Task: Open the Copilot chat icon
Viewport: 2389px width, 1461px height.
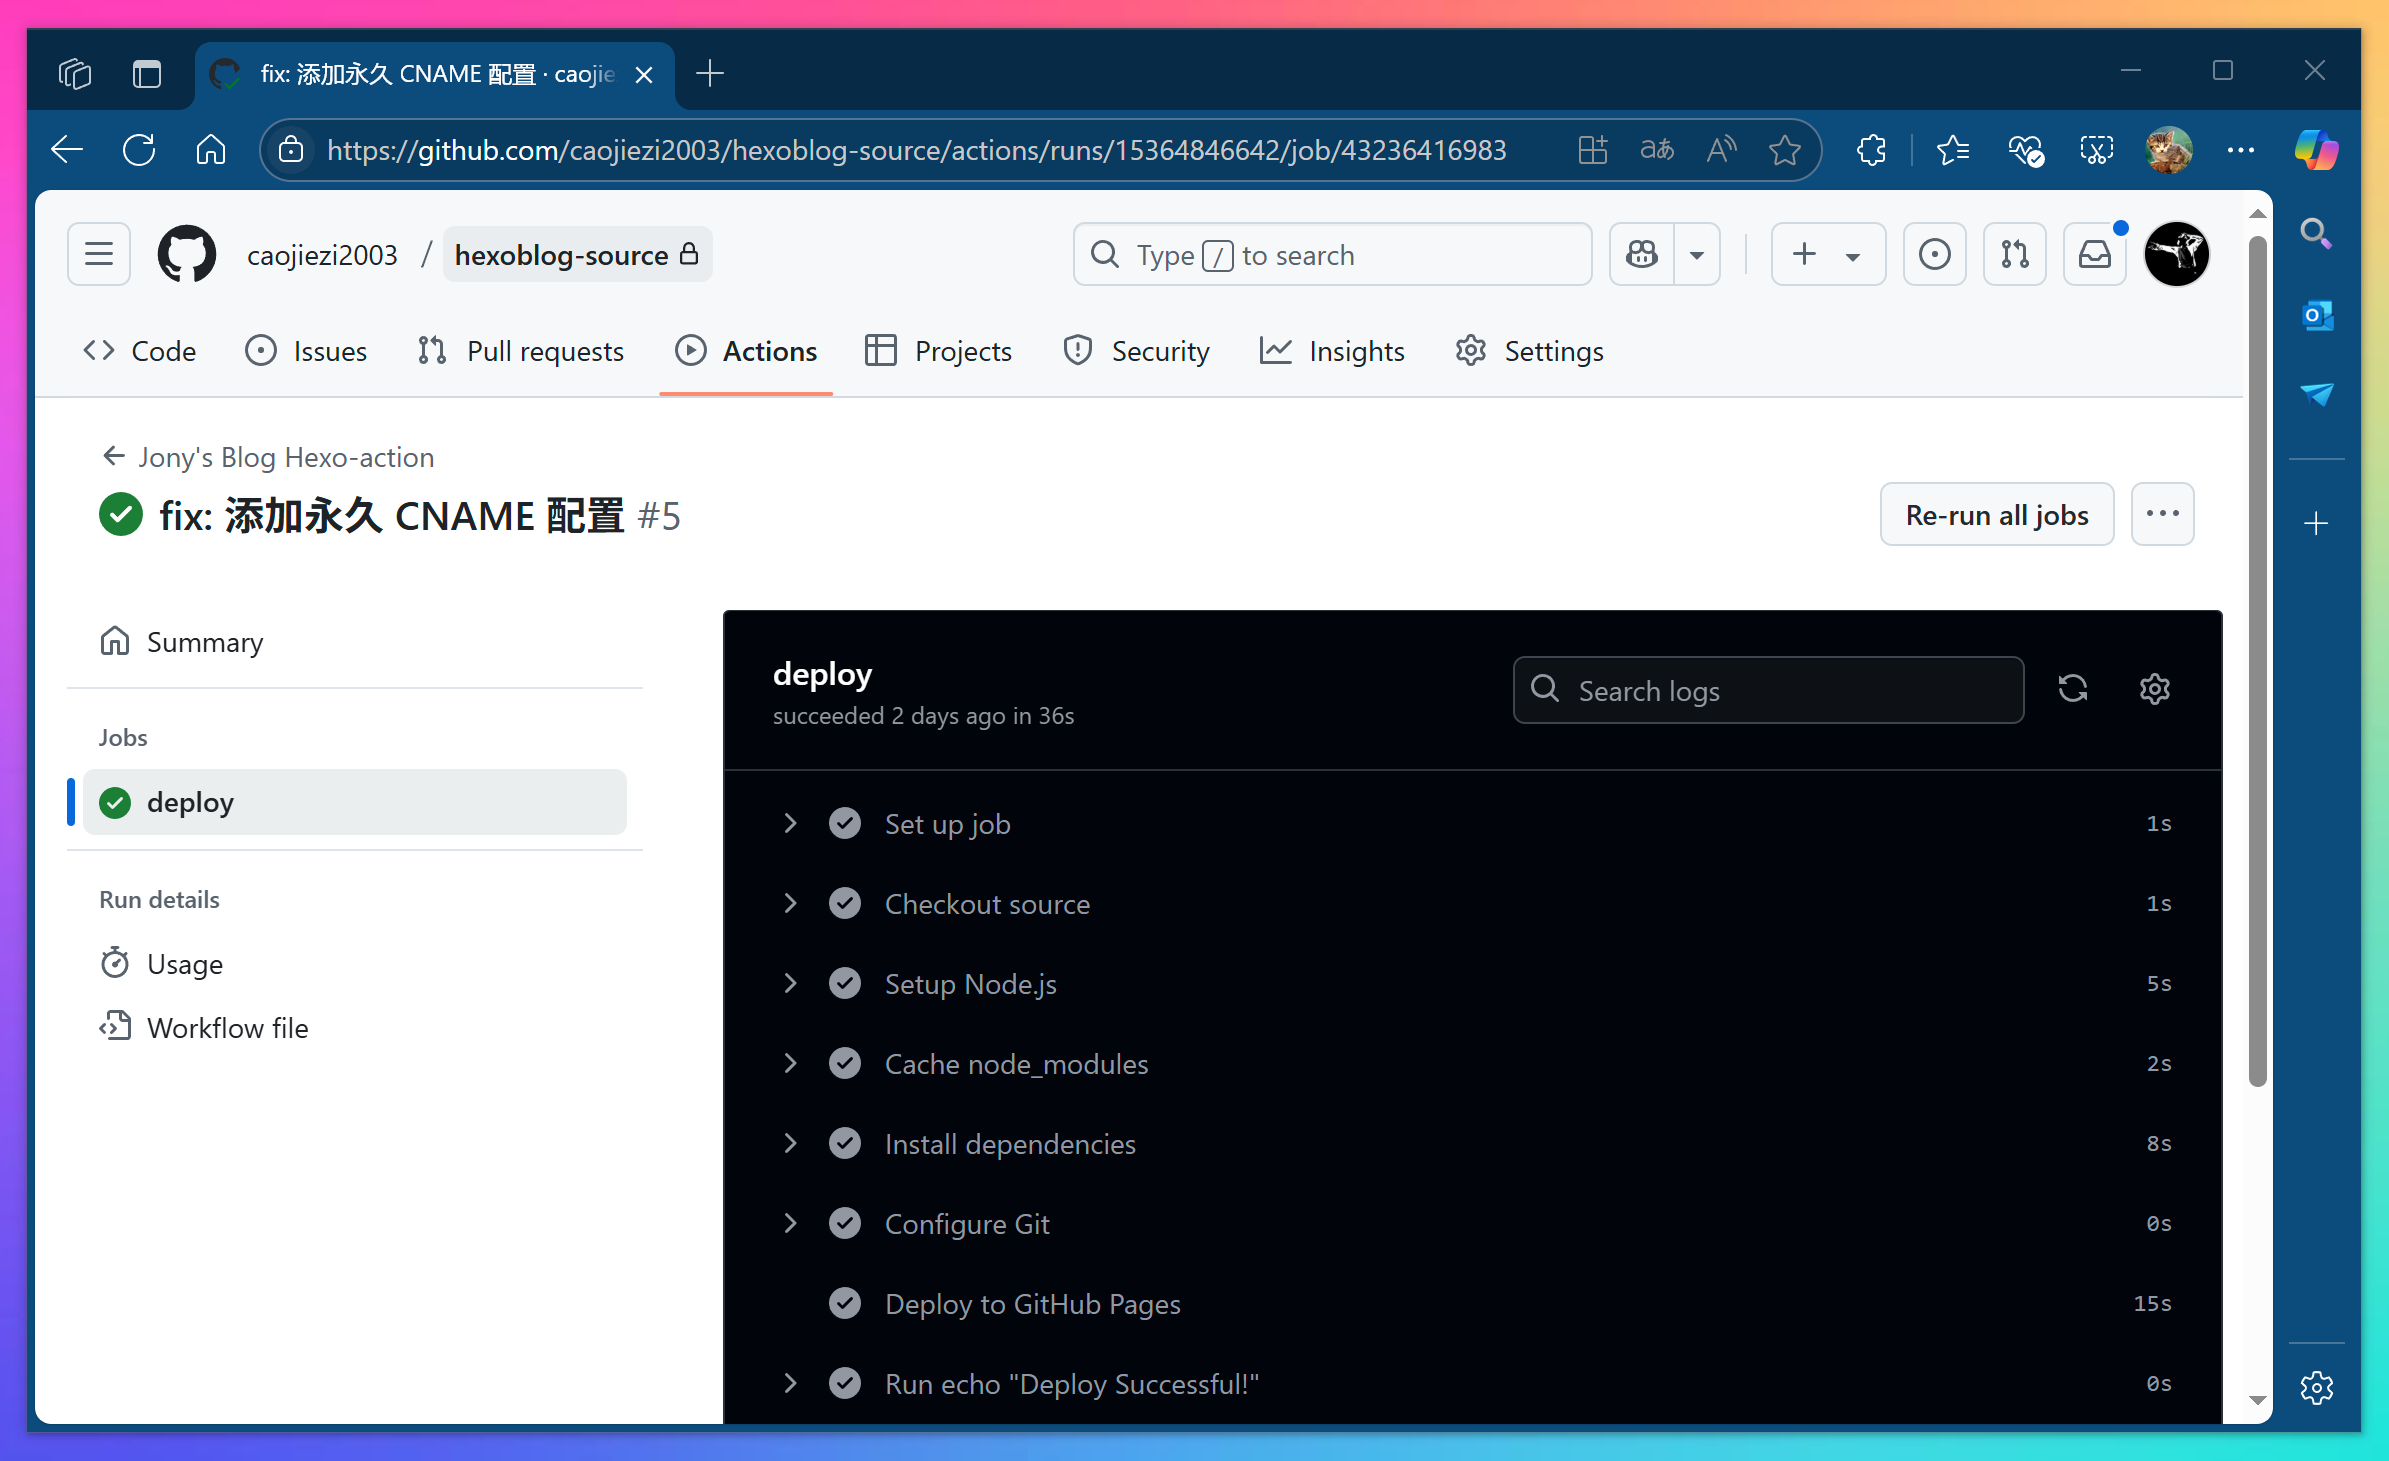Action: (1642, 255)
